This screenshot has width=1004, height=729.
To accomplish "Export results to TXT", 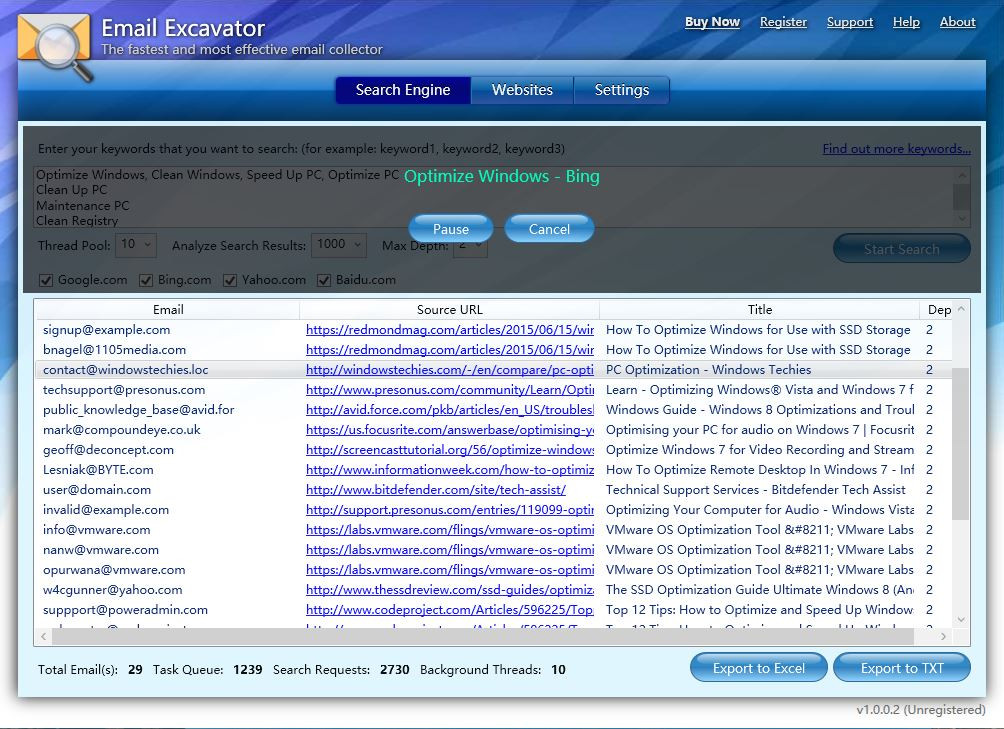I will (x=902, y=668).
